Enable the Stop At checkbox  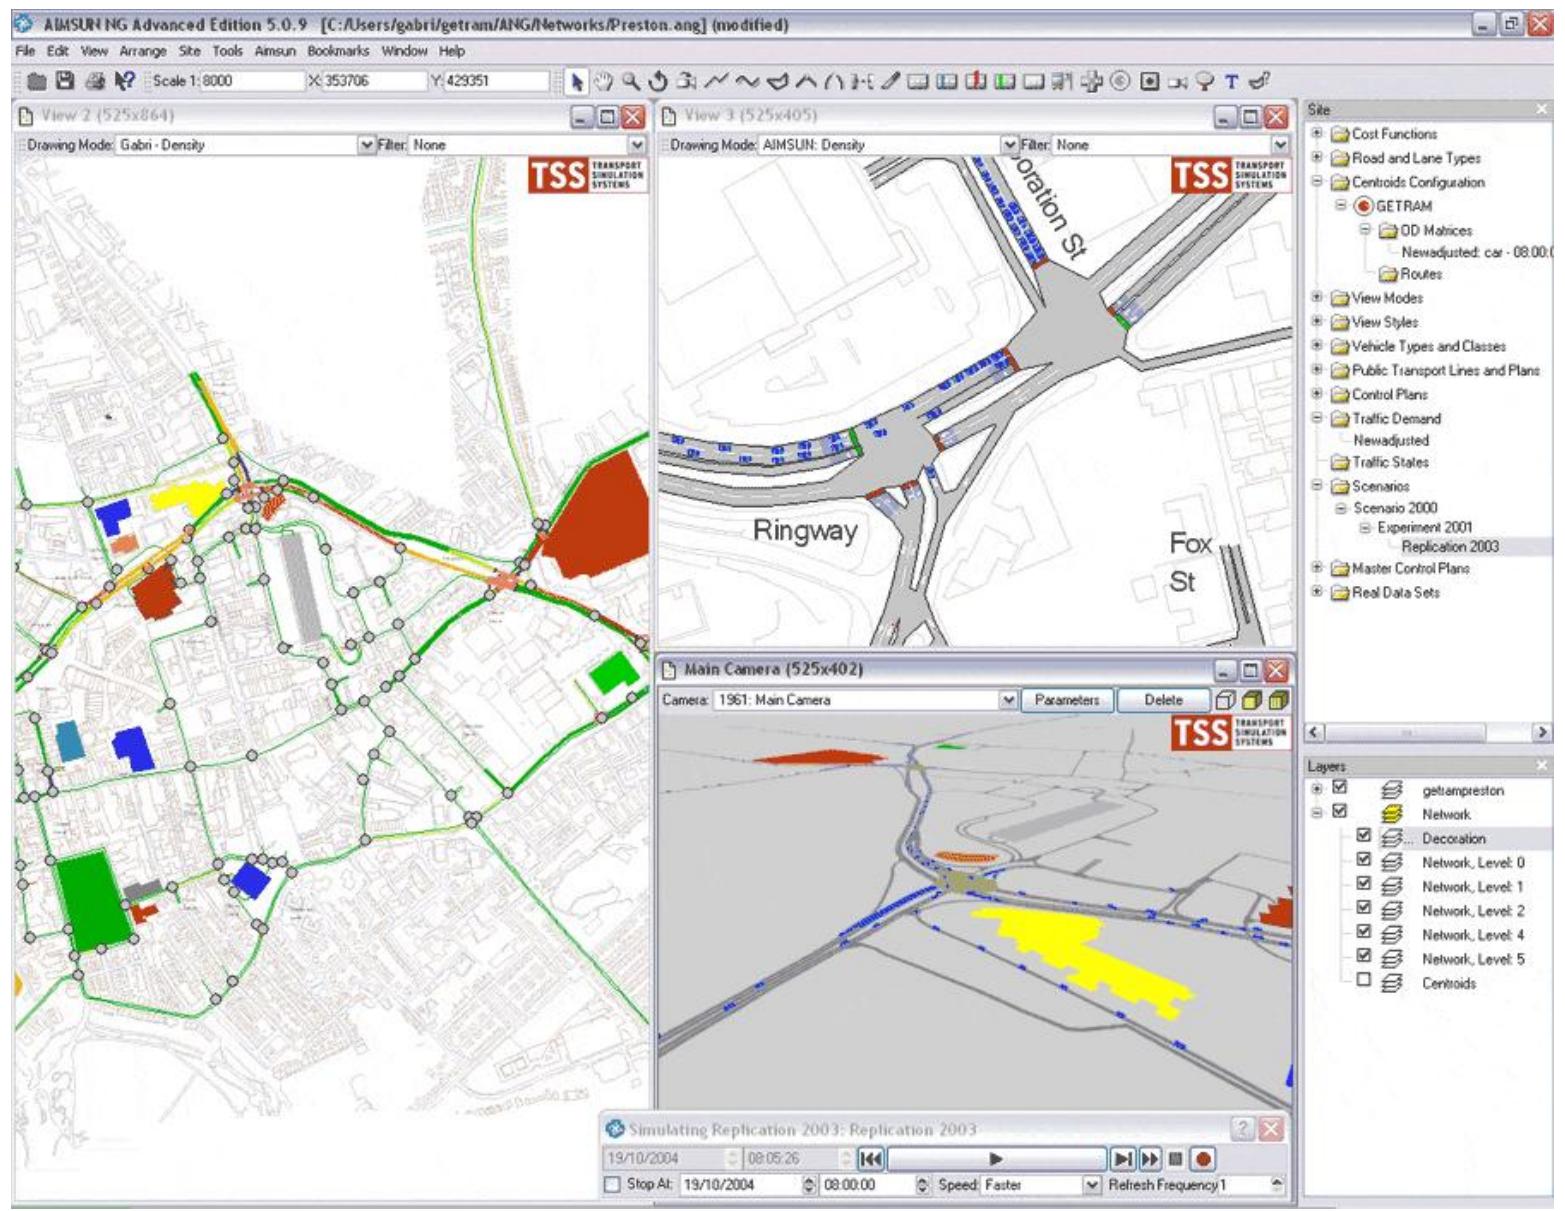[612, 1185]
